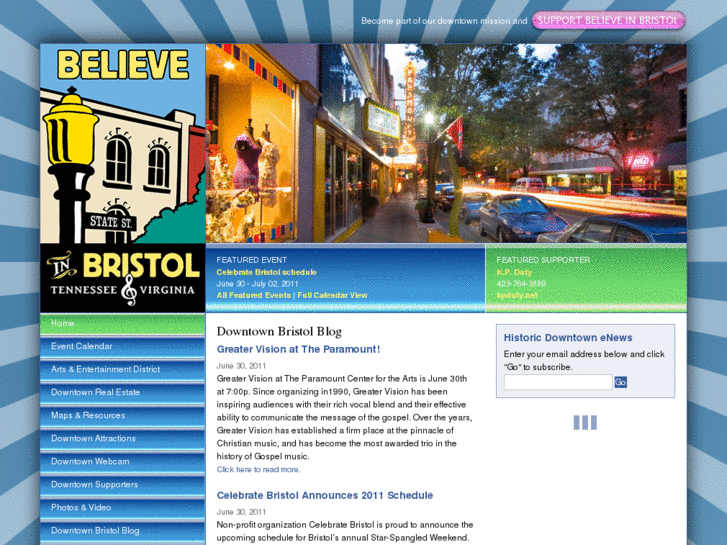Viewport: 727px width, 545px height.
Task: Open Celebrate Bristol Announces 2011 Schedule post
Action: pos(325,495)
